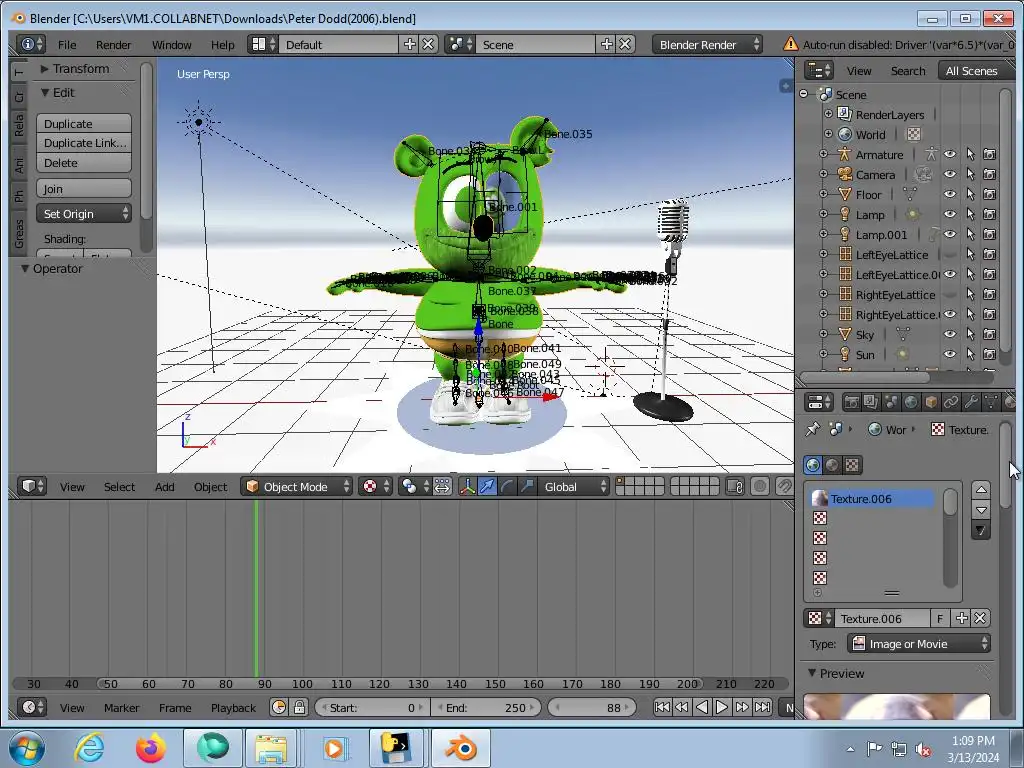
Task: Enable the scale manipulator icon
Action: coord(527,487)
